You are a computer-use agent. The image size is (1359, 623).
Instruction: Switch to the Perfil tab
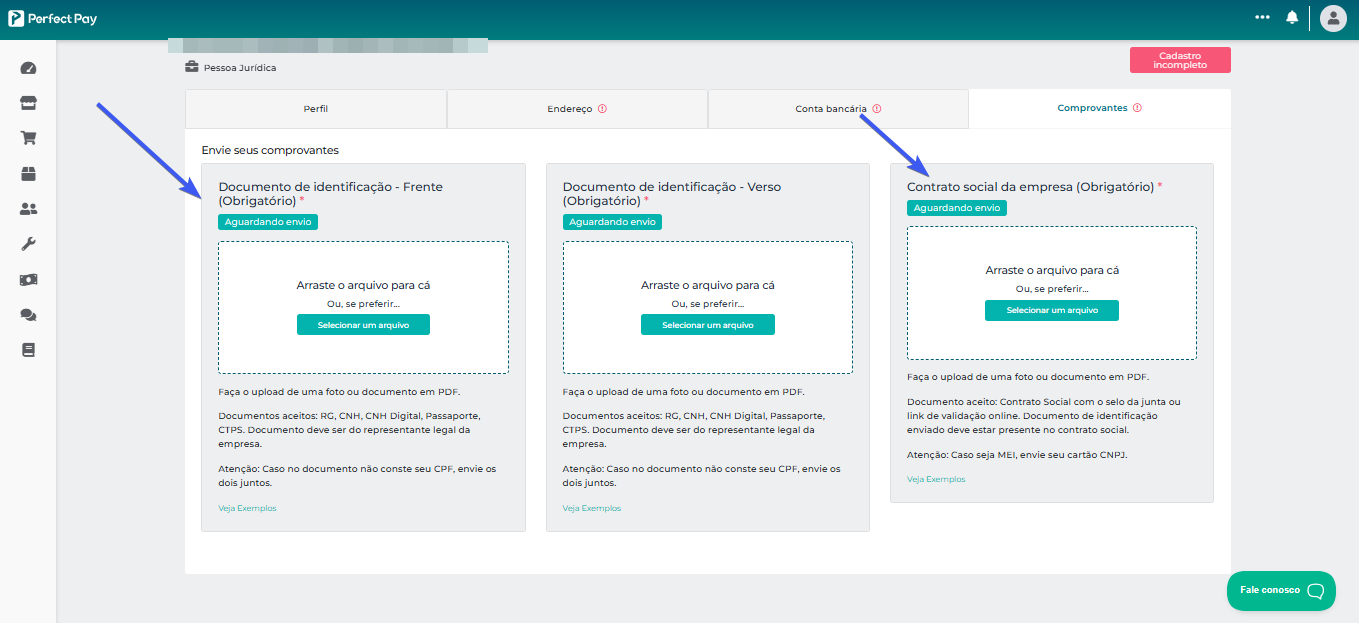tap(316, 109)
